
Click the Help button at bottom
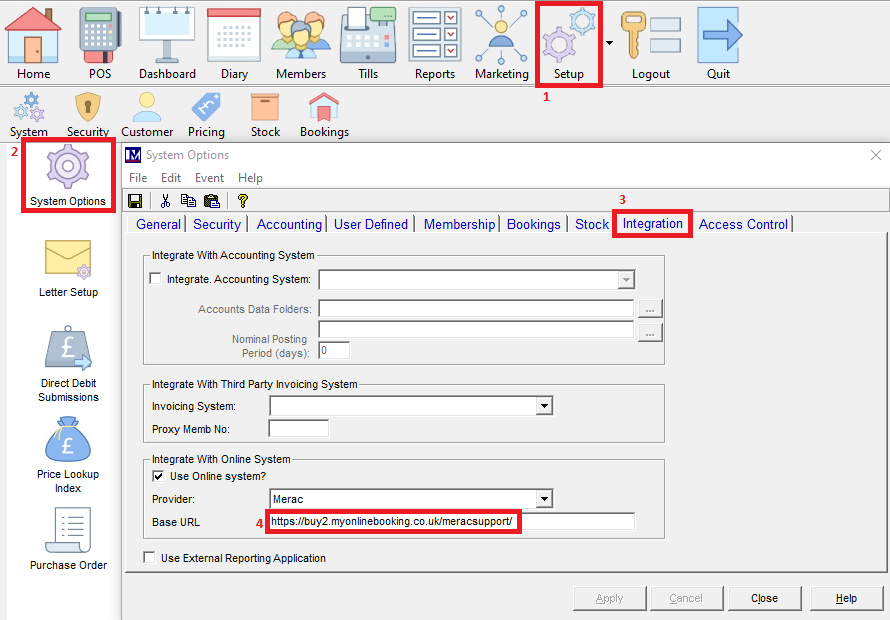click(846, 598)
